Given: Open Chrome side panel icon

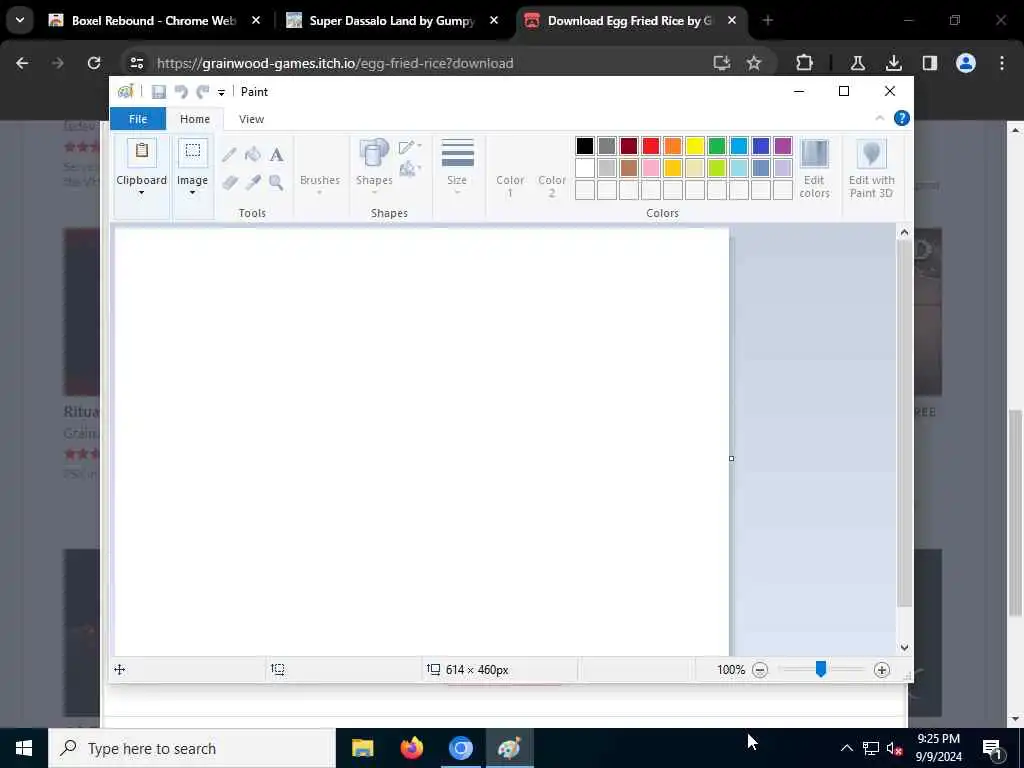Looking at the screenshot, I should tap(930, 63).
